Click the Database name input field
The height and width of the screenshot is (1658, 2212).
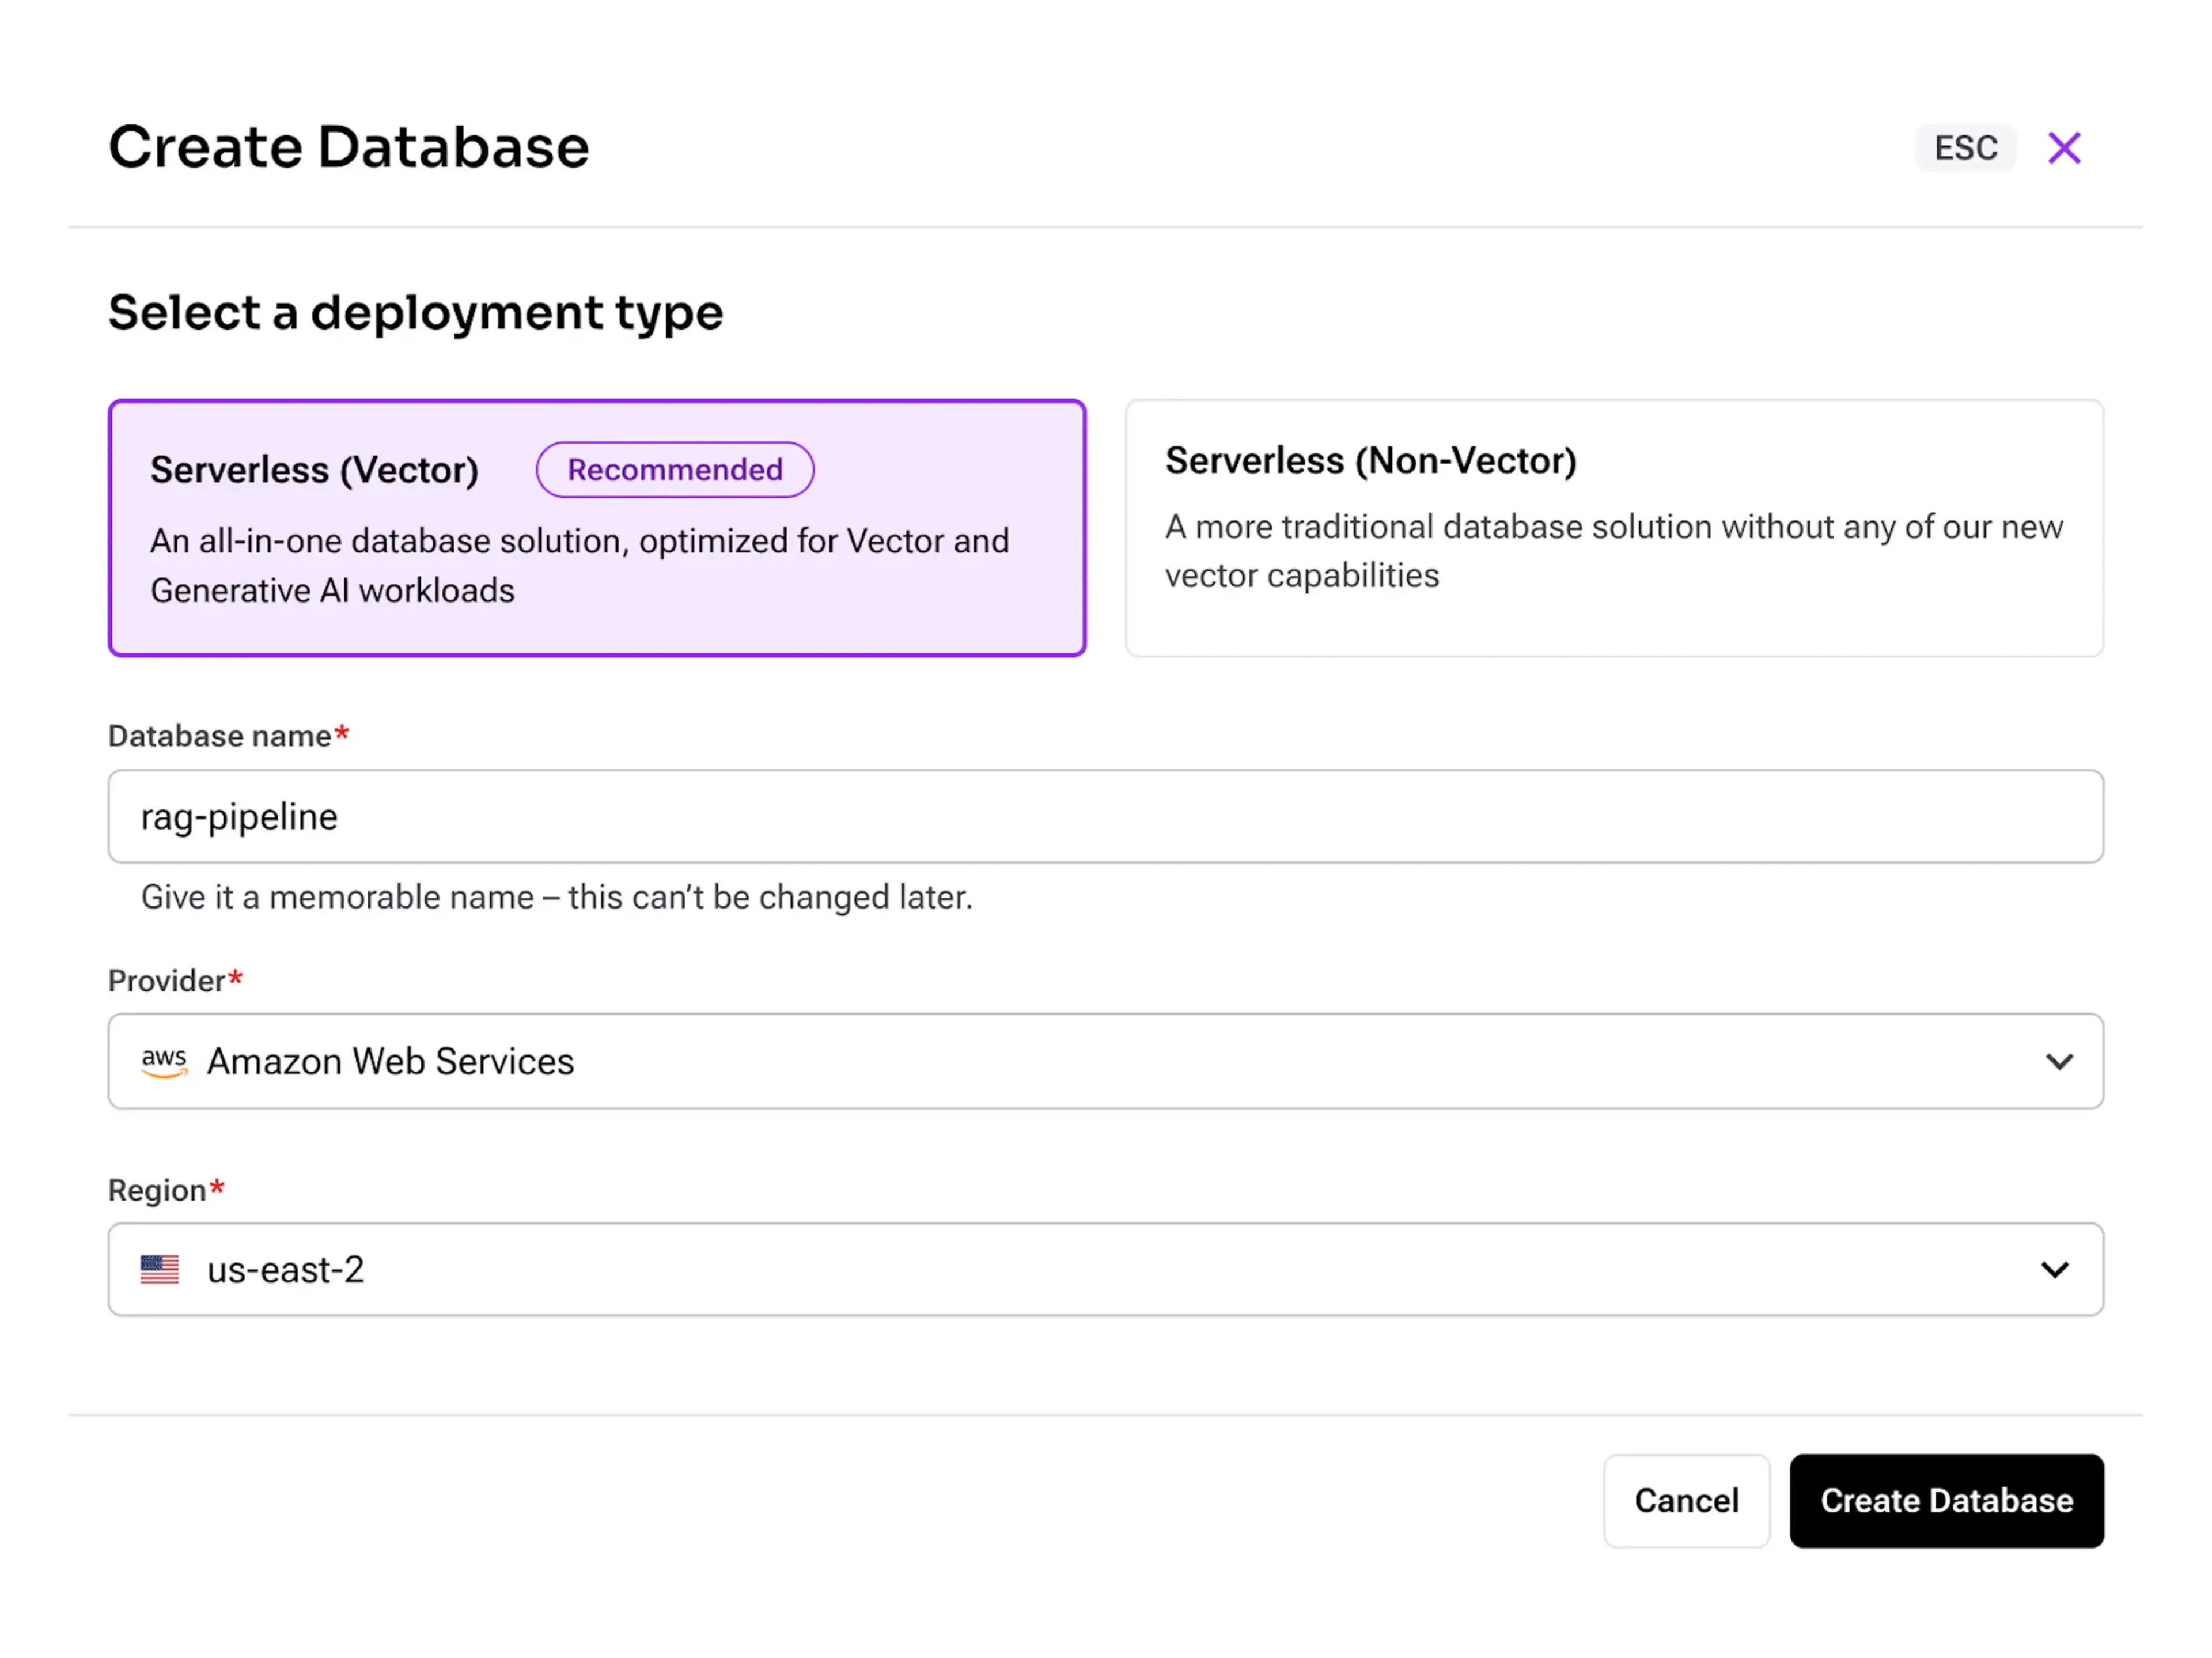click(x=1105, y=816)
